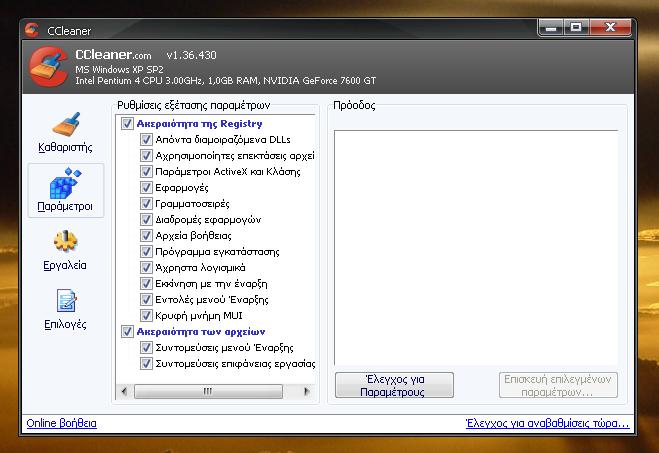
Task: Switch to the Εργαλεία label
Action: [65, 265]
